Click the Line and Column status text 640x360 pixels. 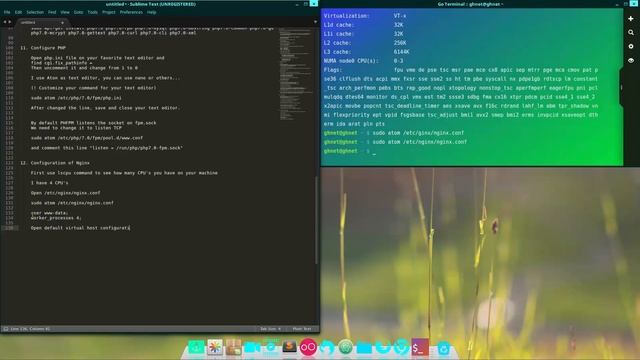[30, 329]
